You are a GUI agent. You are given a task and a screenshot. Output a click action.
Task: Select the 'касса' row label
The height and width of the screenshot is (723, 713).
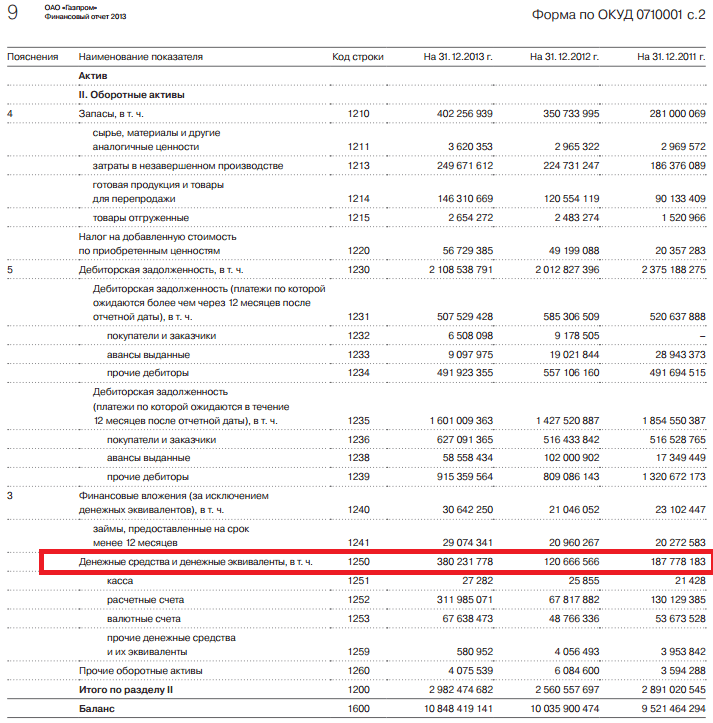[x=122, y=581]
